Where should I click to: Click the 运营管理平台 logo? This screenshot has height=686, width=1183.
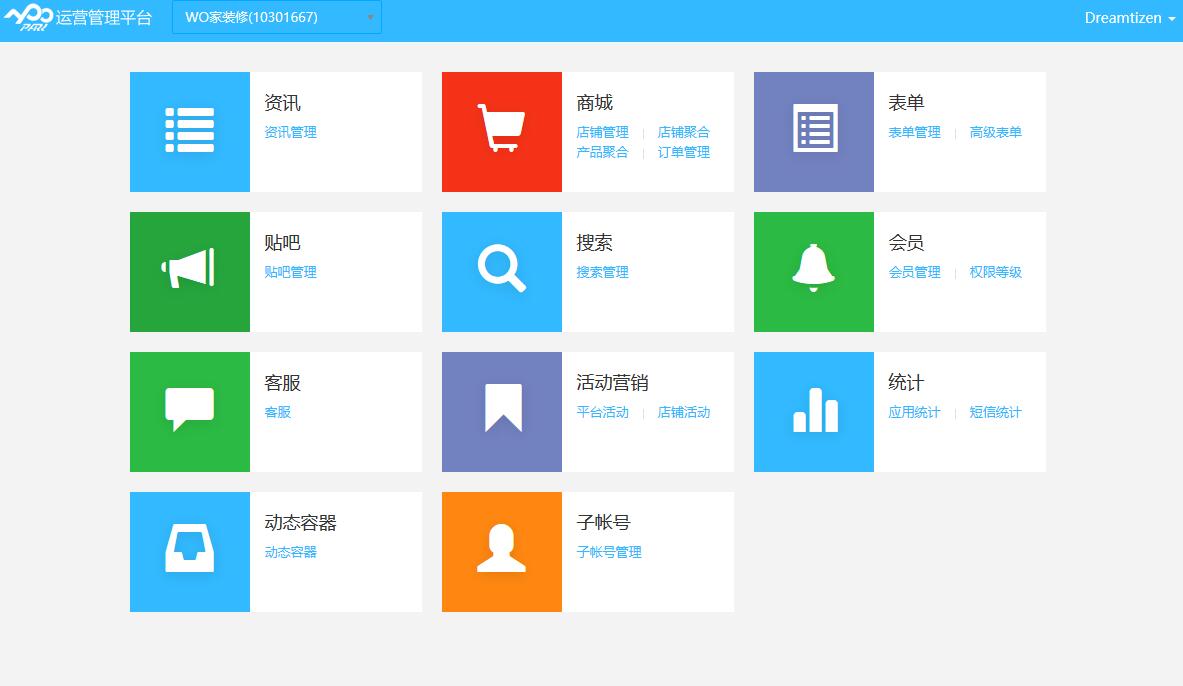click(x=80, y=17)
